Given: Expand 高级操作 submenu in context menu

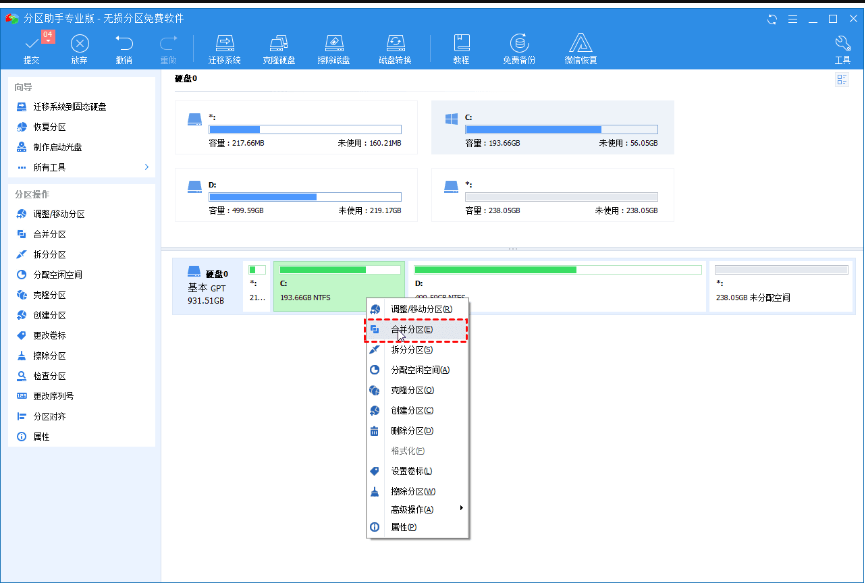Looking at the screenshot, I should [415, 509].
